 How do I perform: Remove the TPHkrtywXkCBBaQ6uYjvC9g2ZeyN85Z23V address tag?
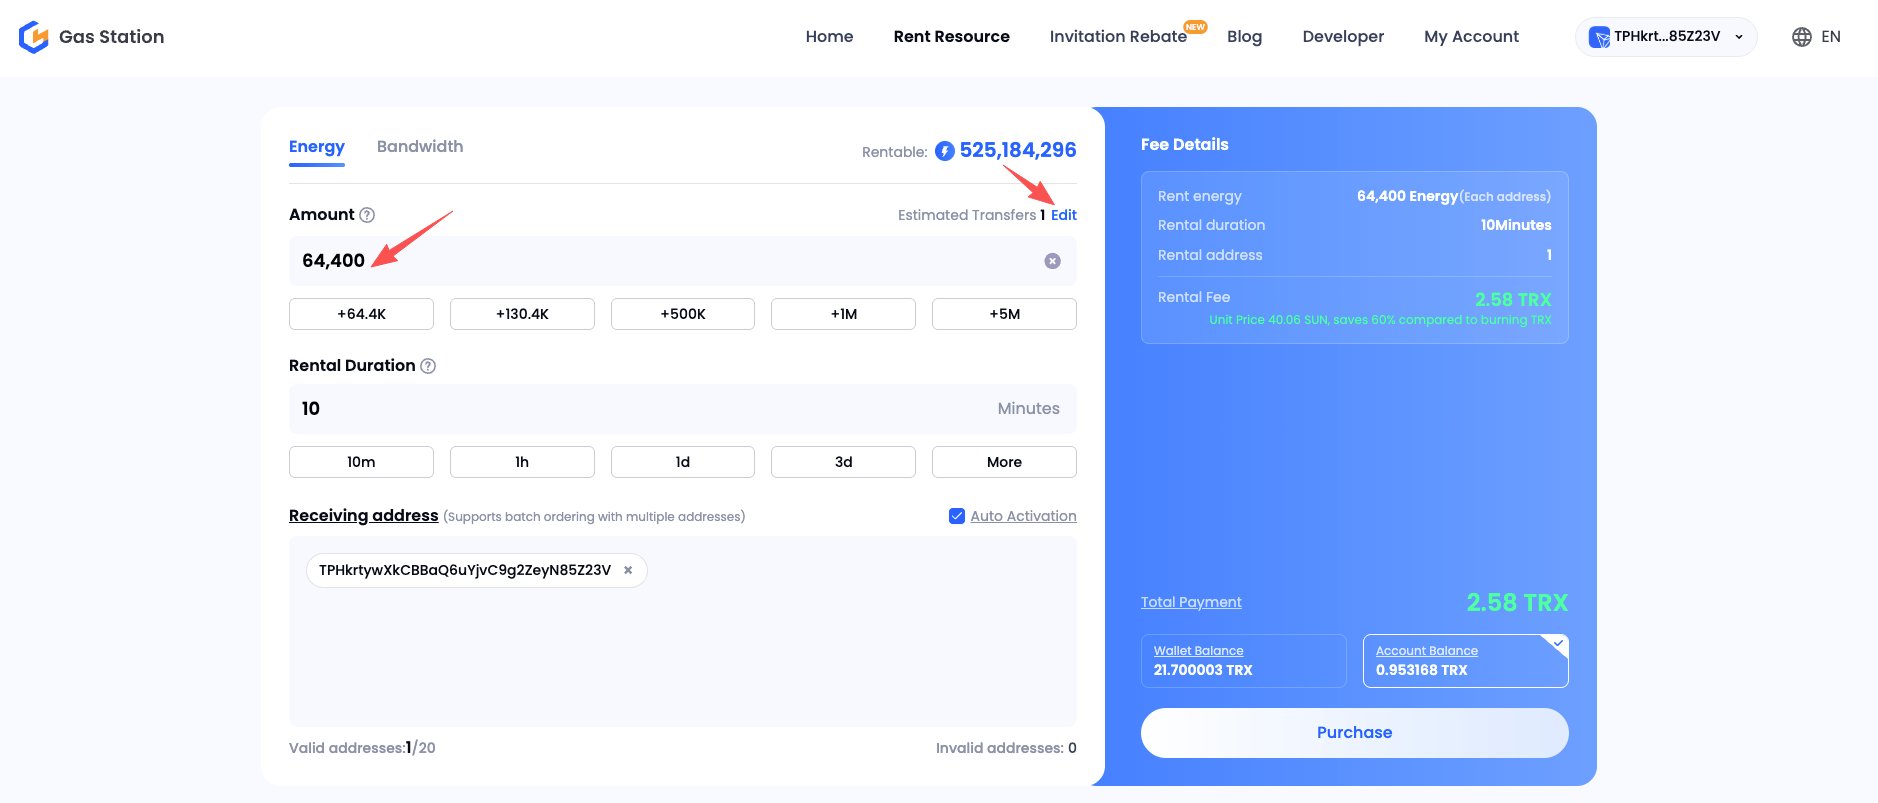tap(628, 570)
